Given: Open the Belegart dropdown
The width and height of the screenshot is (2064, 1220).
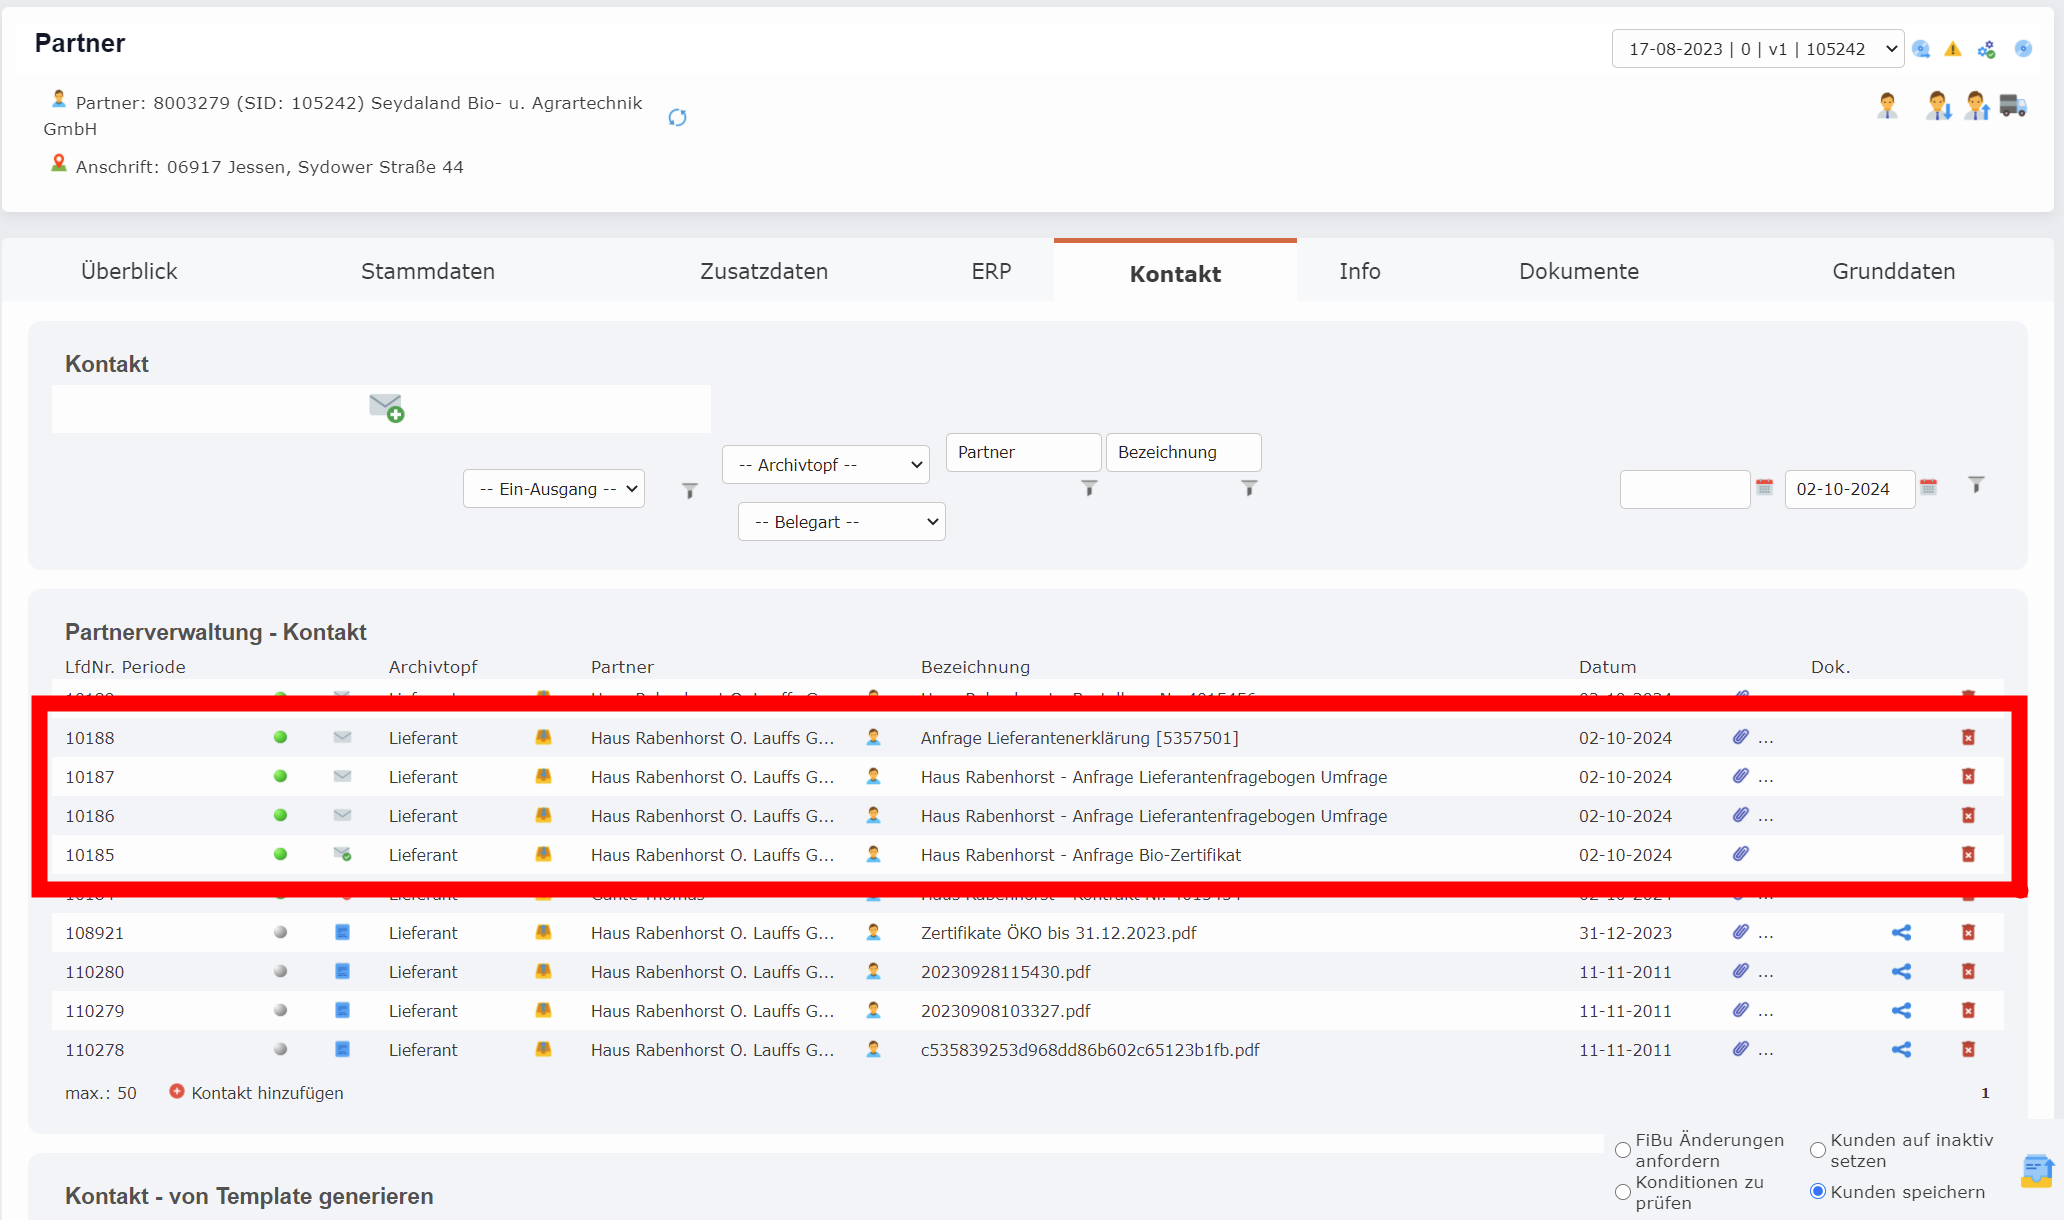Looking at the screenshot, I should [842, 522].
